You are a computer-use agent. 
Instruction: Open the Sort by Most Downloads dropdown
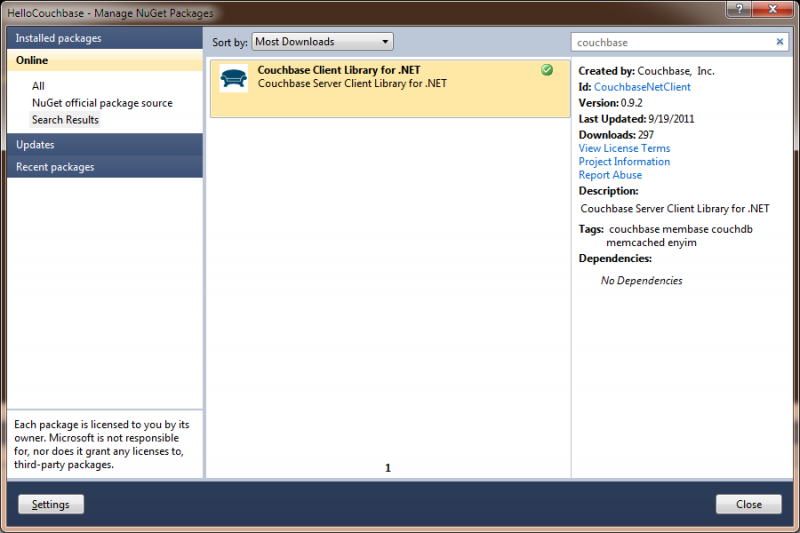(x=322, y=42)
